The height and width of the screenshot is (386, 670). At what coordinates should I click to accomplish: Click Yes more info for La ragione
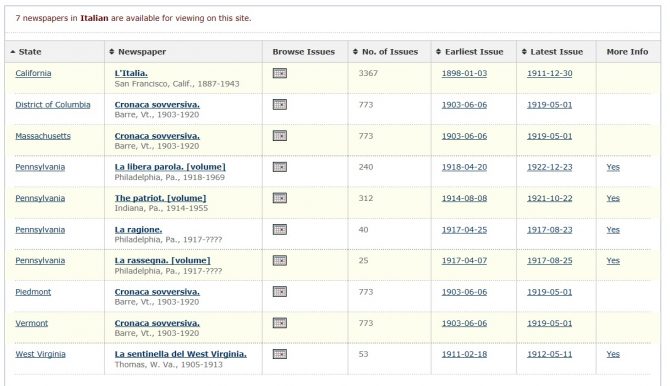pyautogui.click(x=613, y=230)
